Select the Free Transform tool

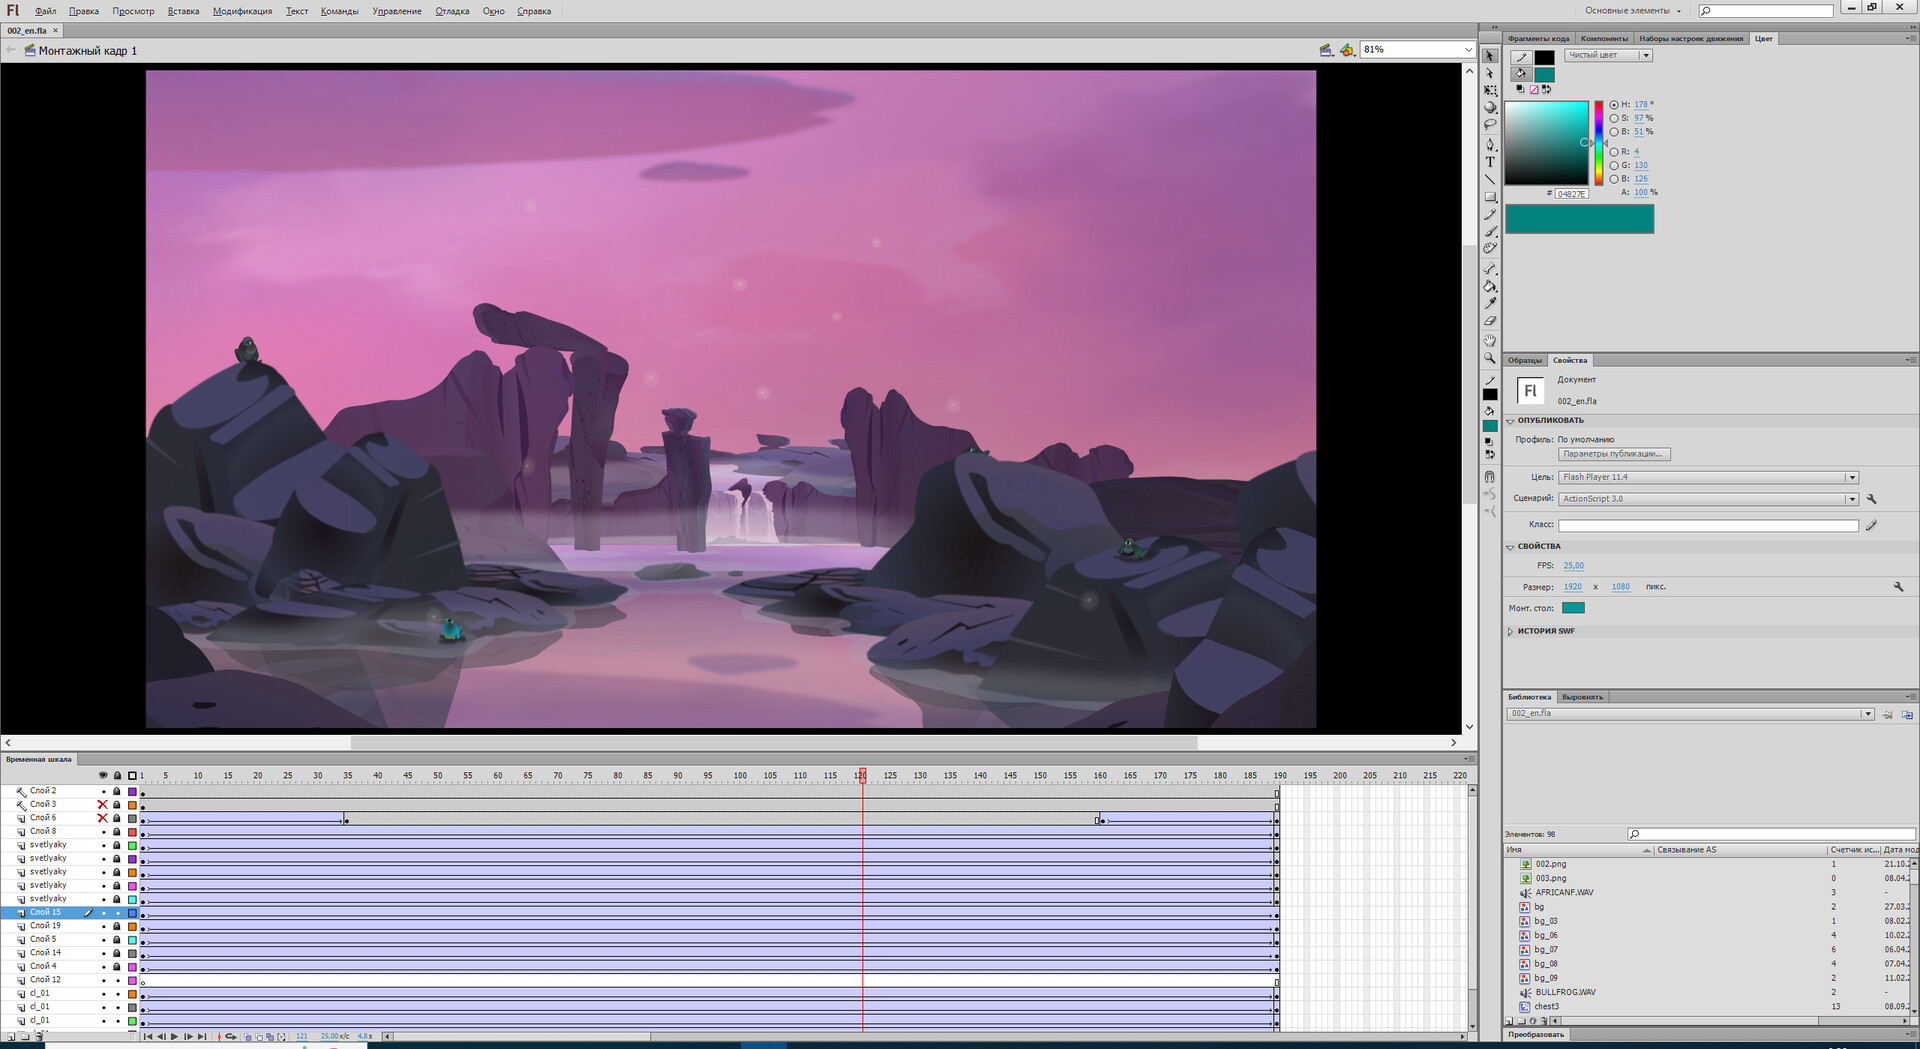pyautogui.click(x=1490, y=90)
